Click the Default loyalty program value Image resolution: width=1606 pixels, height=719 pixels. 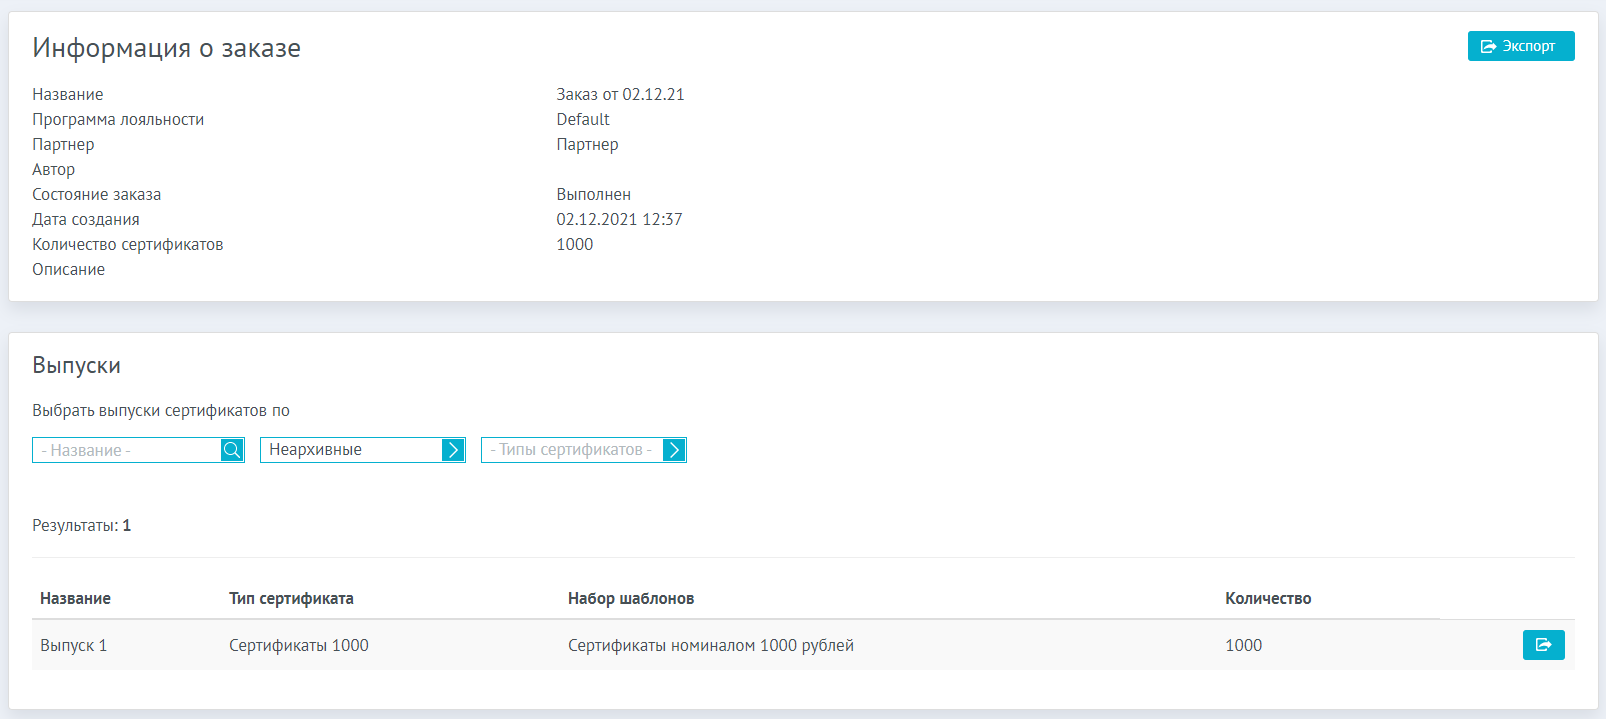click(x=583, y=119)
